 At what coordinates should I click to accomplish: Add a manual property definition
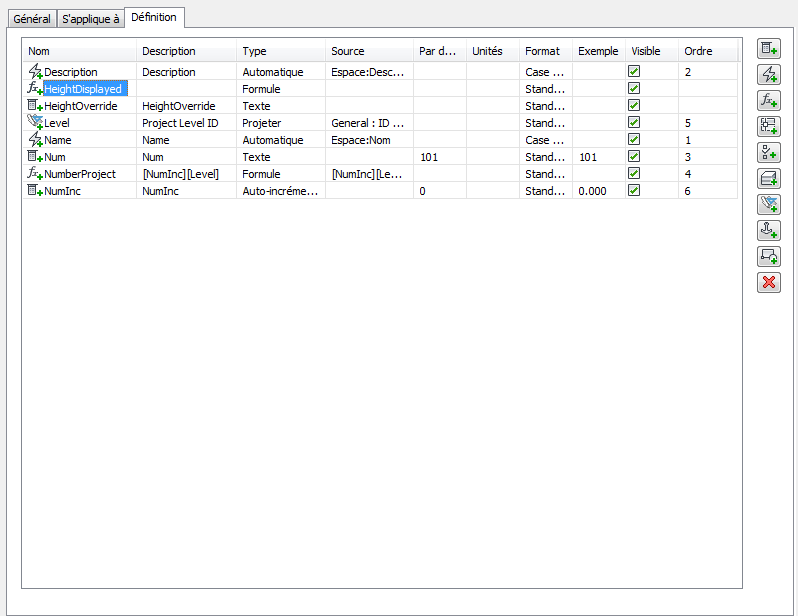coord(768,49)
